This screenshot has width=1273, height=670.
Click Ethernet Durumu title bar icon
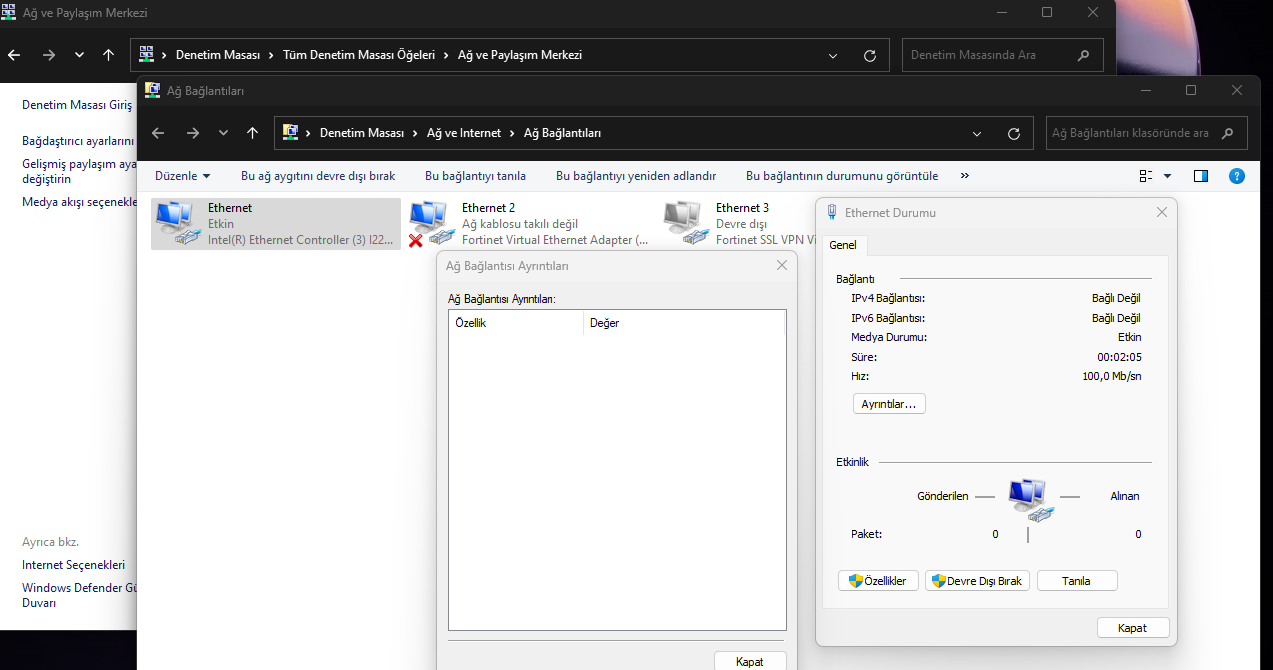832,213
